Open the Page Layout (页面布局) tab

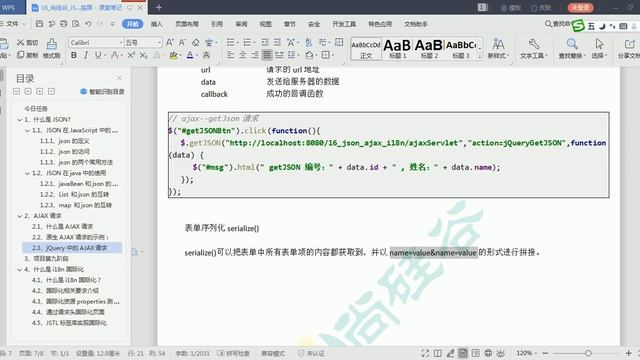(x=187, y=24)
